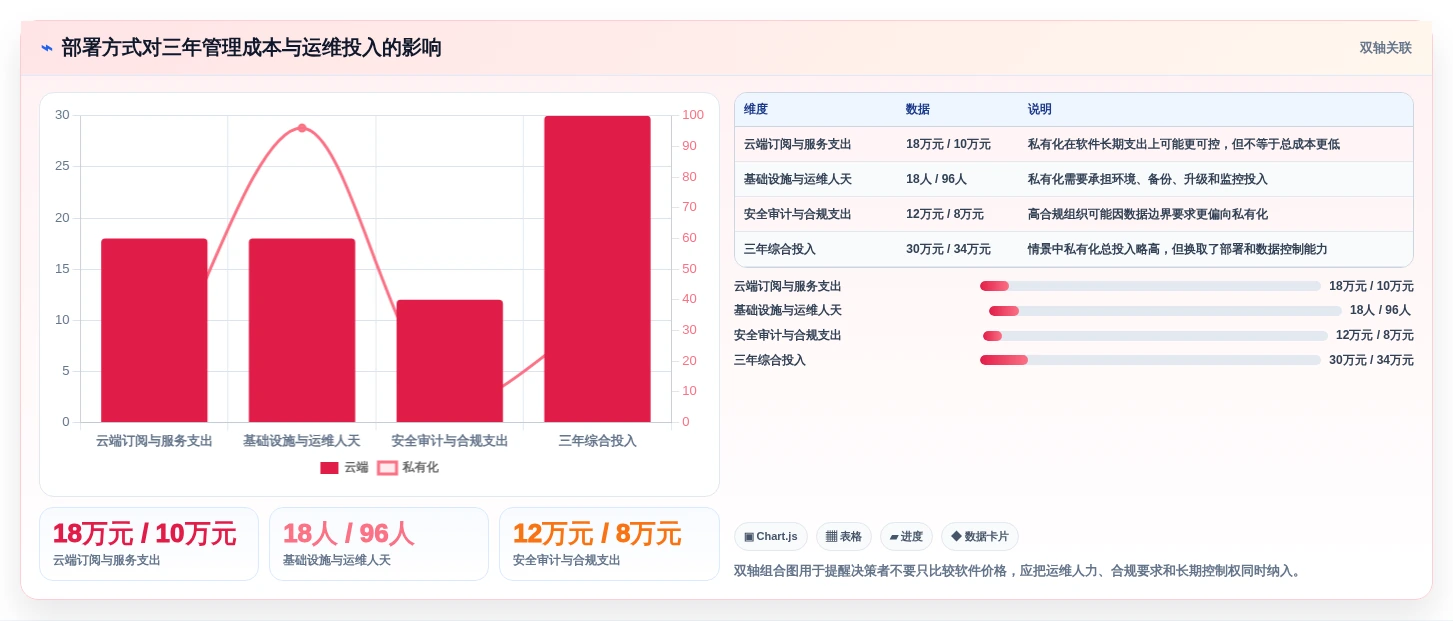Select the 进度 tag chip
The width and height of the screenshot is (1453, 621).
pos(906,537)
